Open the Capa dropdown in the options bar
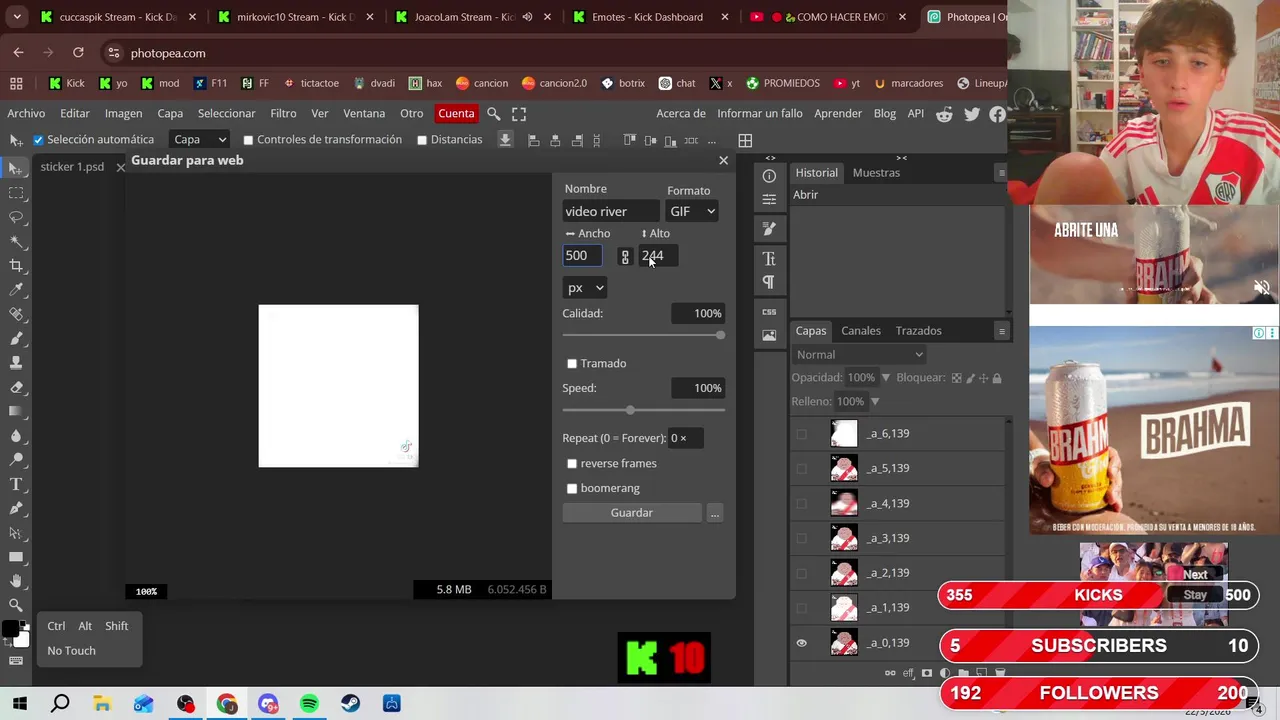This screenshot has width=1280, height=720. [200, 140]
